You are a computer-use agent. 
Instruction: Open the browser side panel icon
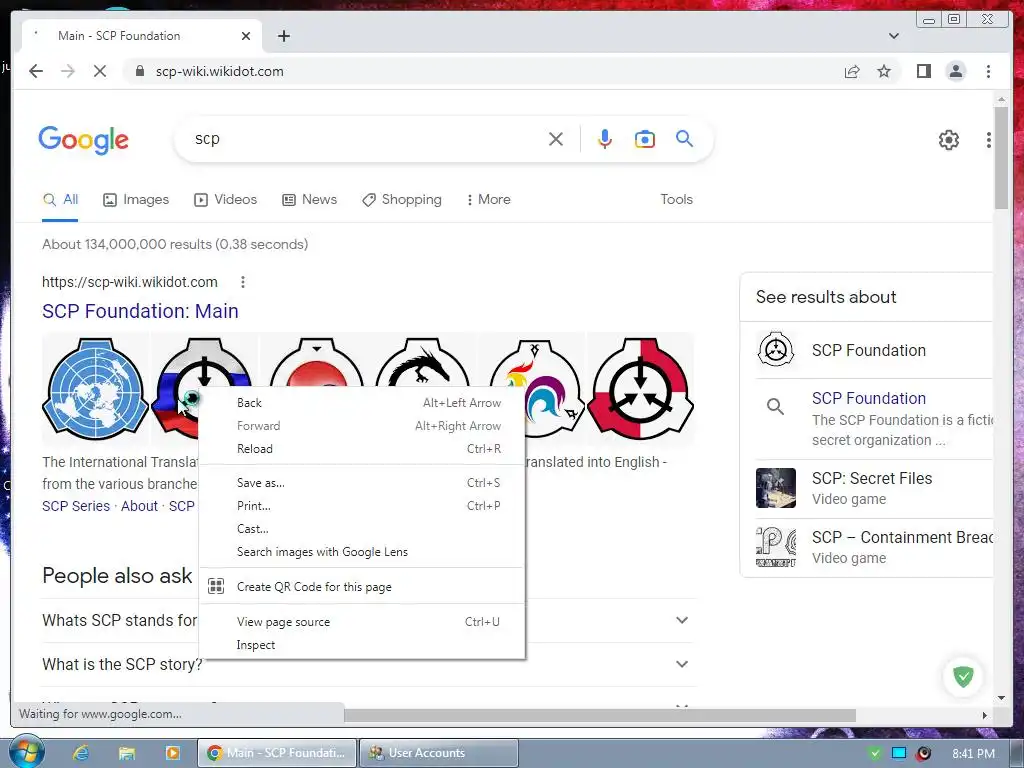[923, 71]
